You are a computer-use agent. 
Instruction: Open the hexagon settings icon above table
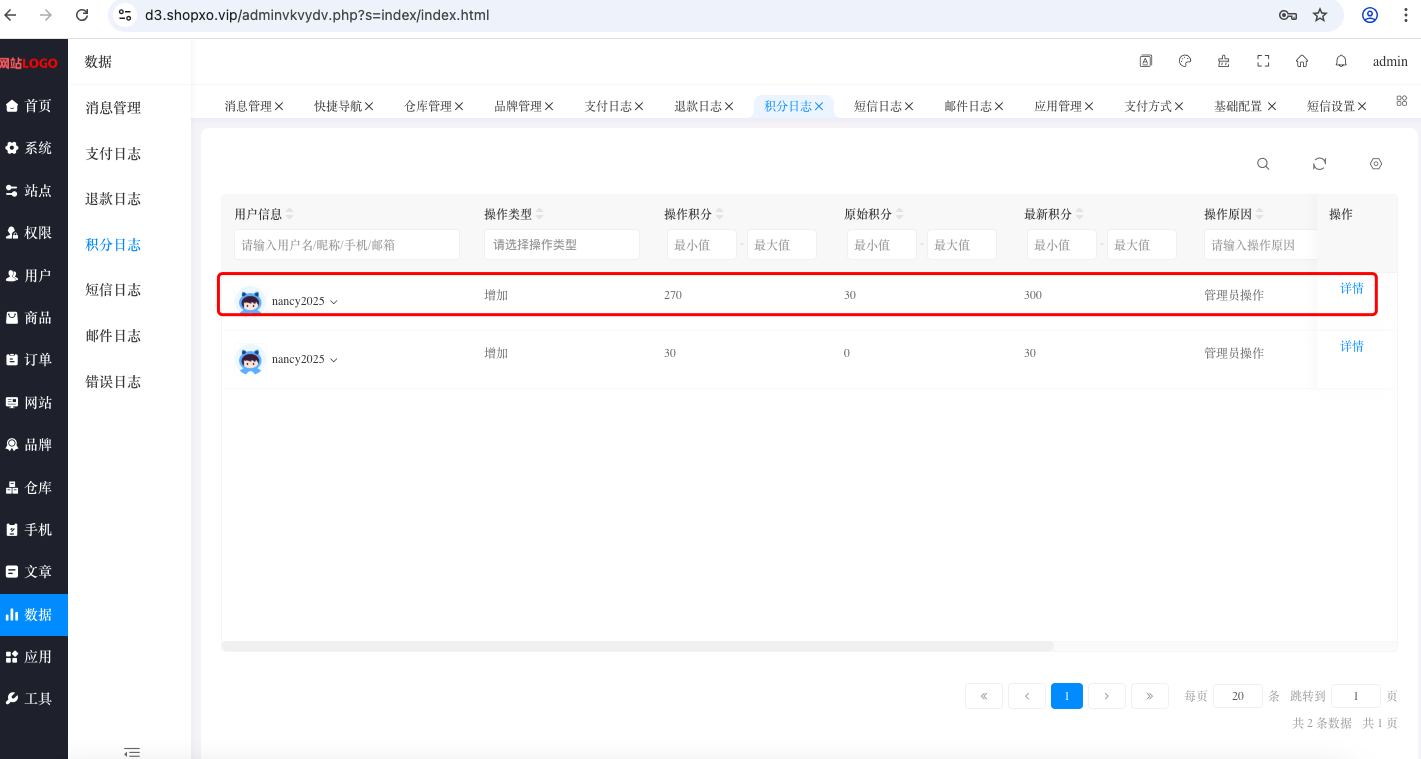click(1376, 164)
